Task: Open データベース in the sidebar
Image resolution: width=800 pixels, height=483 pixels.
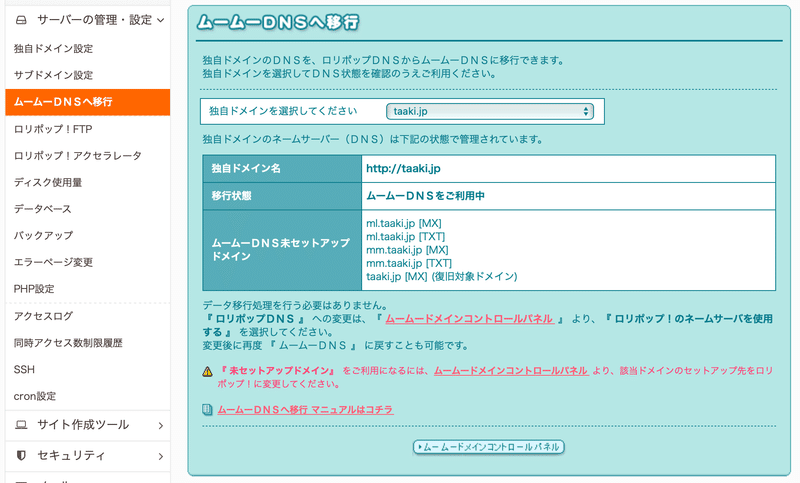Action: 42,209
